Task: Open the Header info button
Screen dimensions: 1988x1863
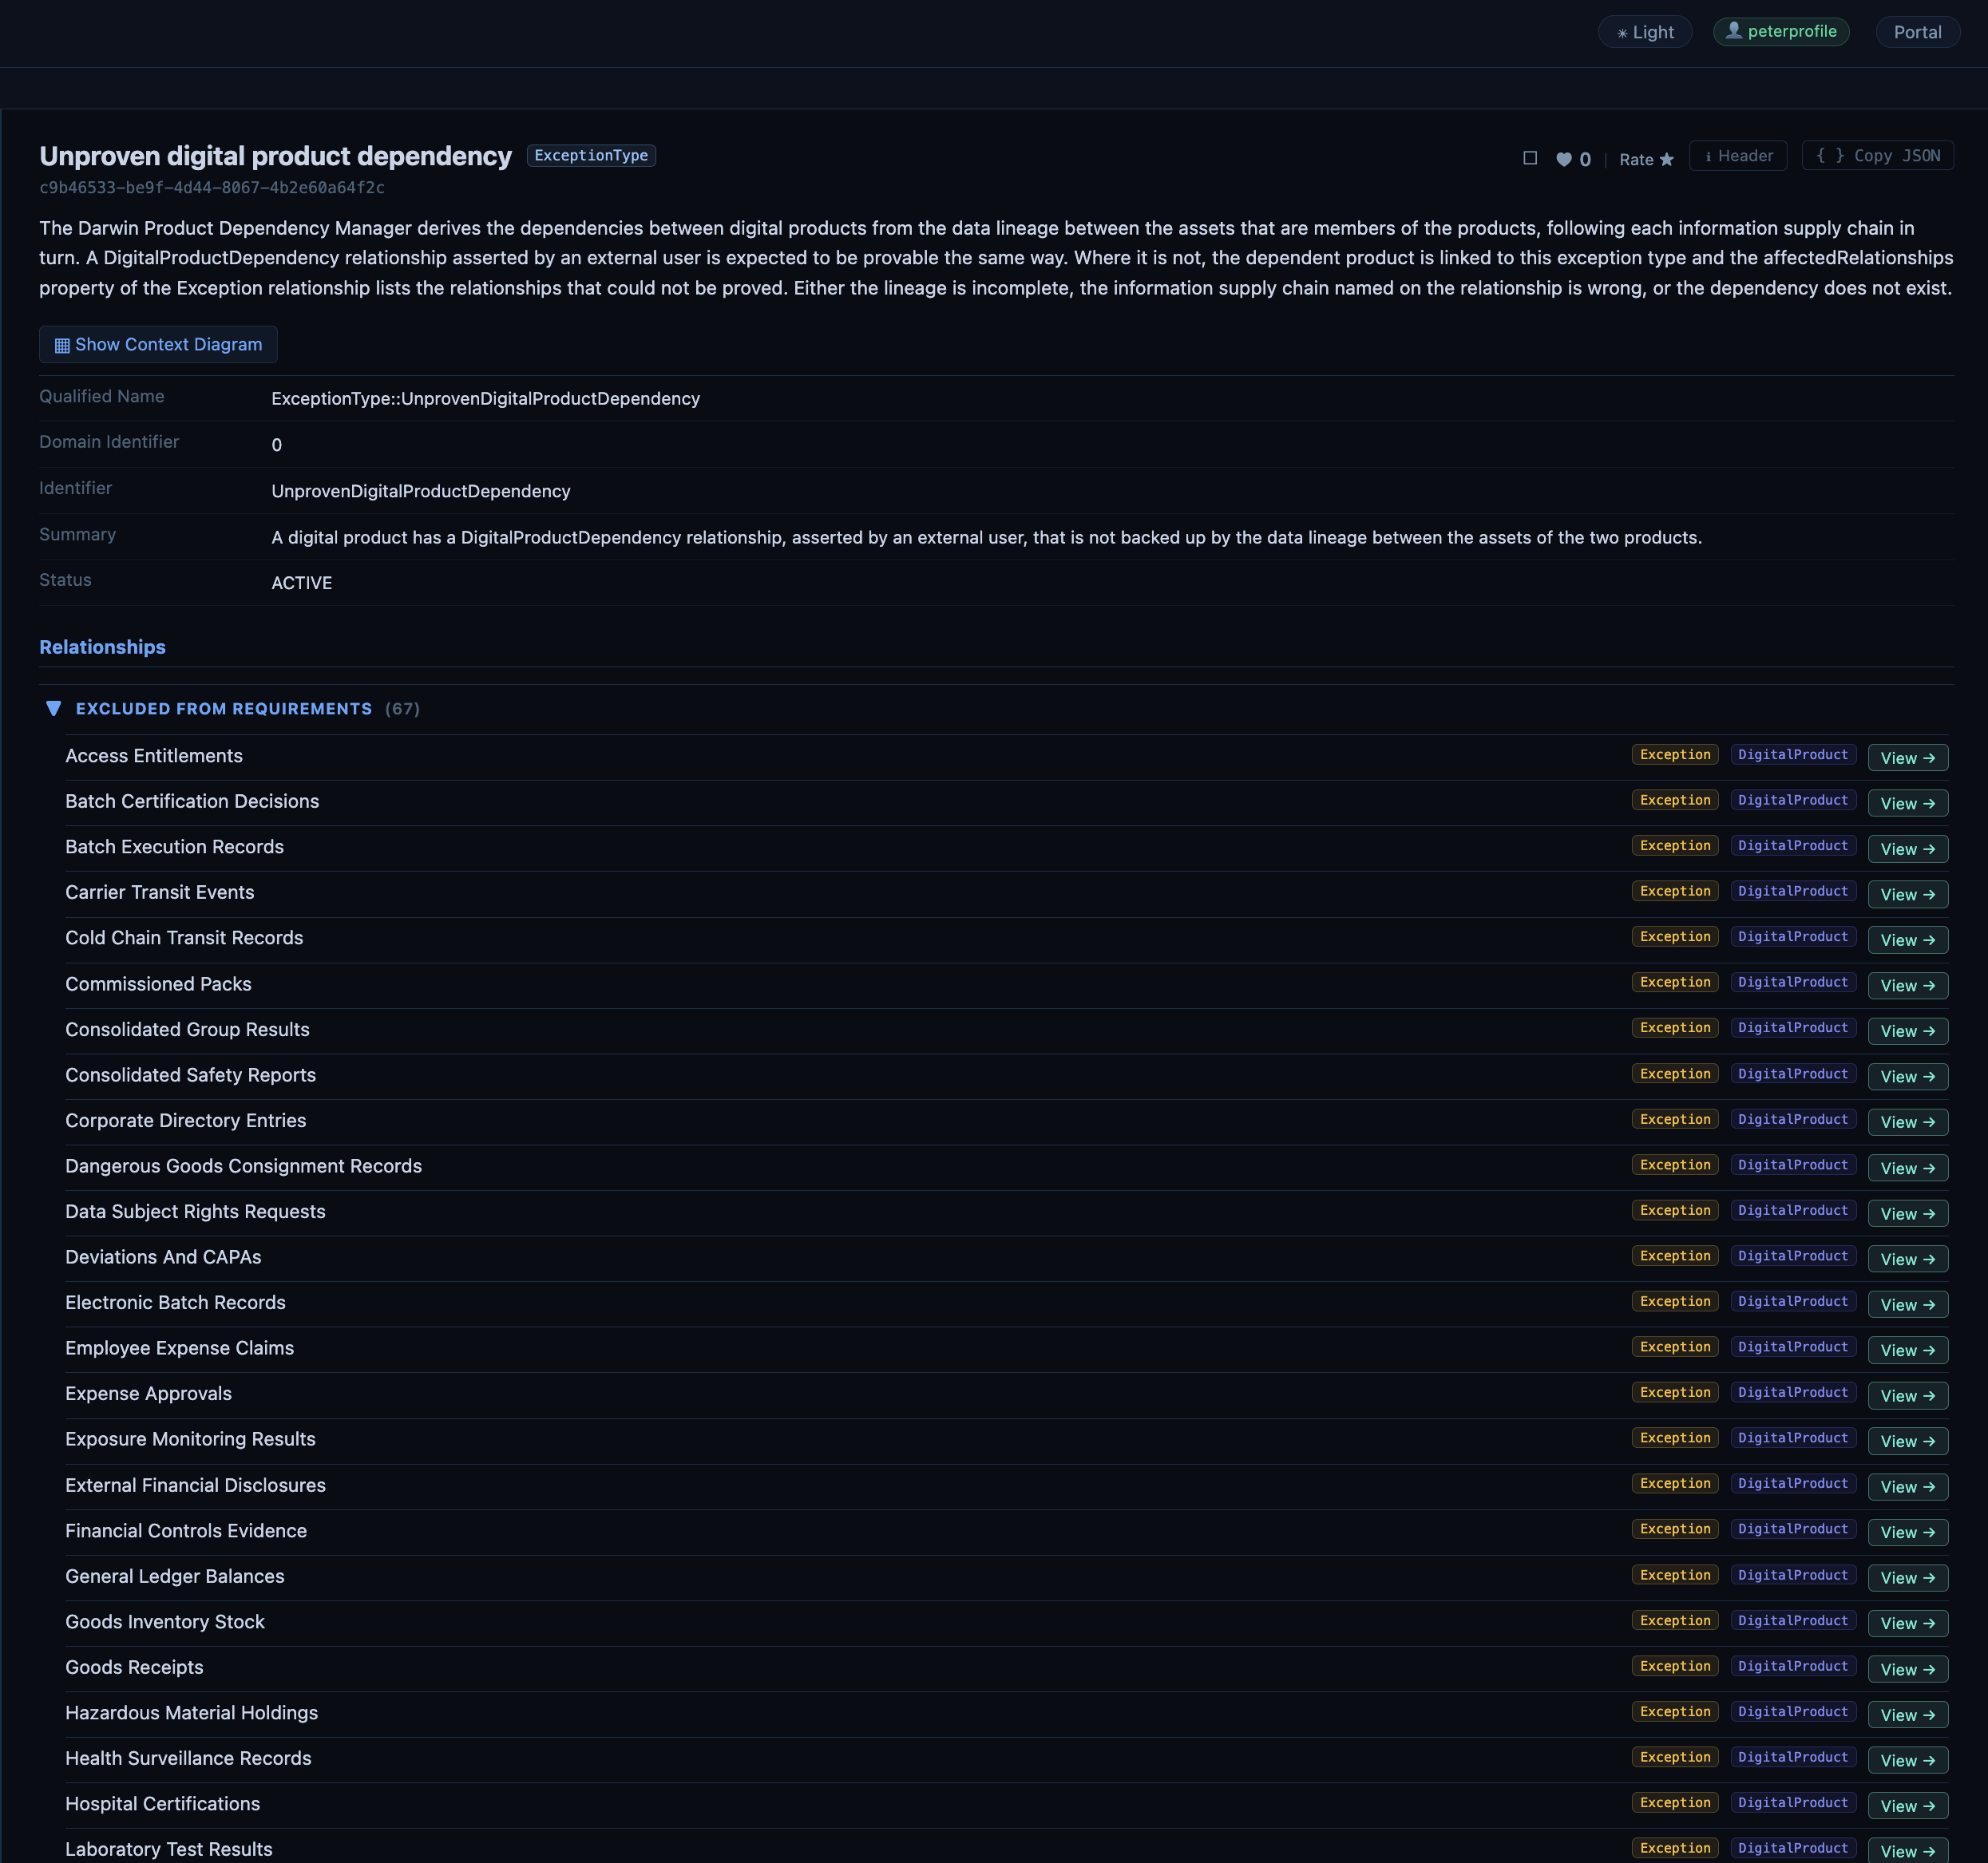Action: (x=1737, y=156)
